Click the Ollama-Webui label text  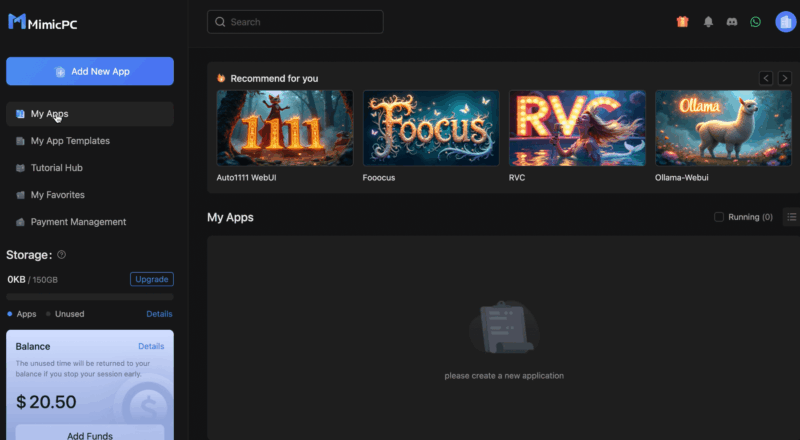click(x=682, y=178)
